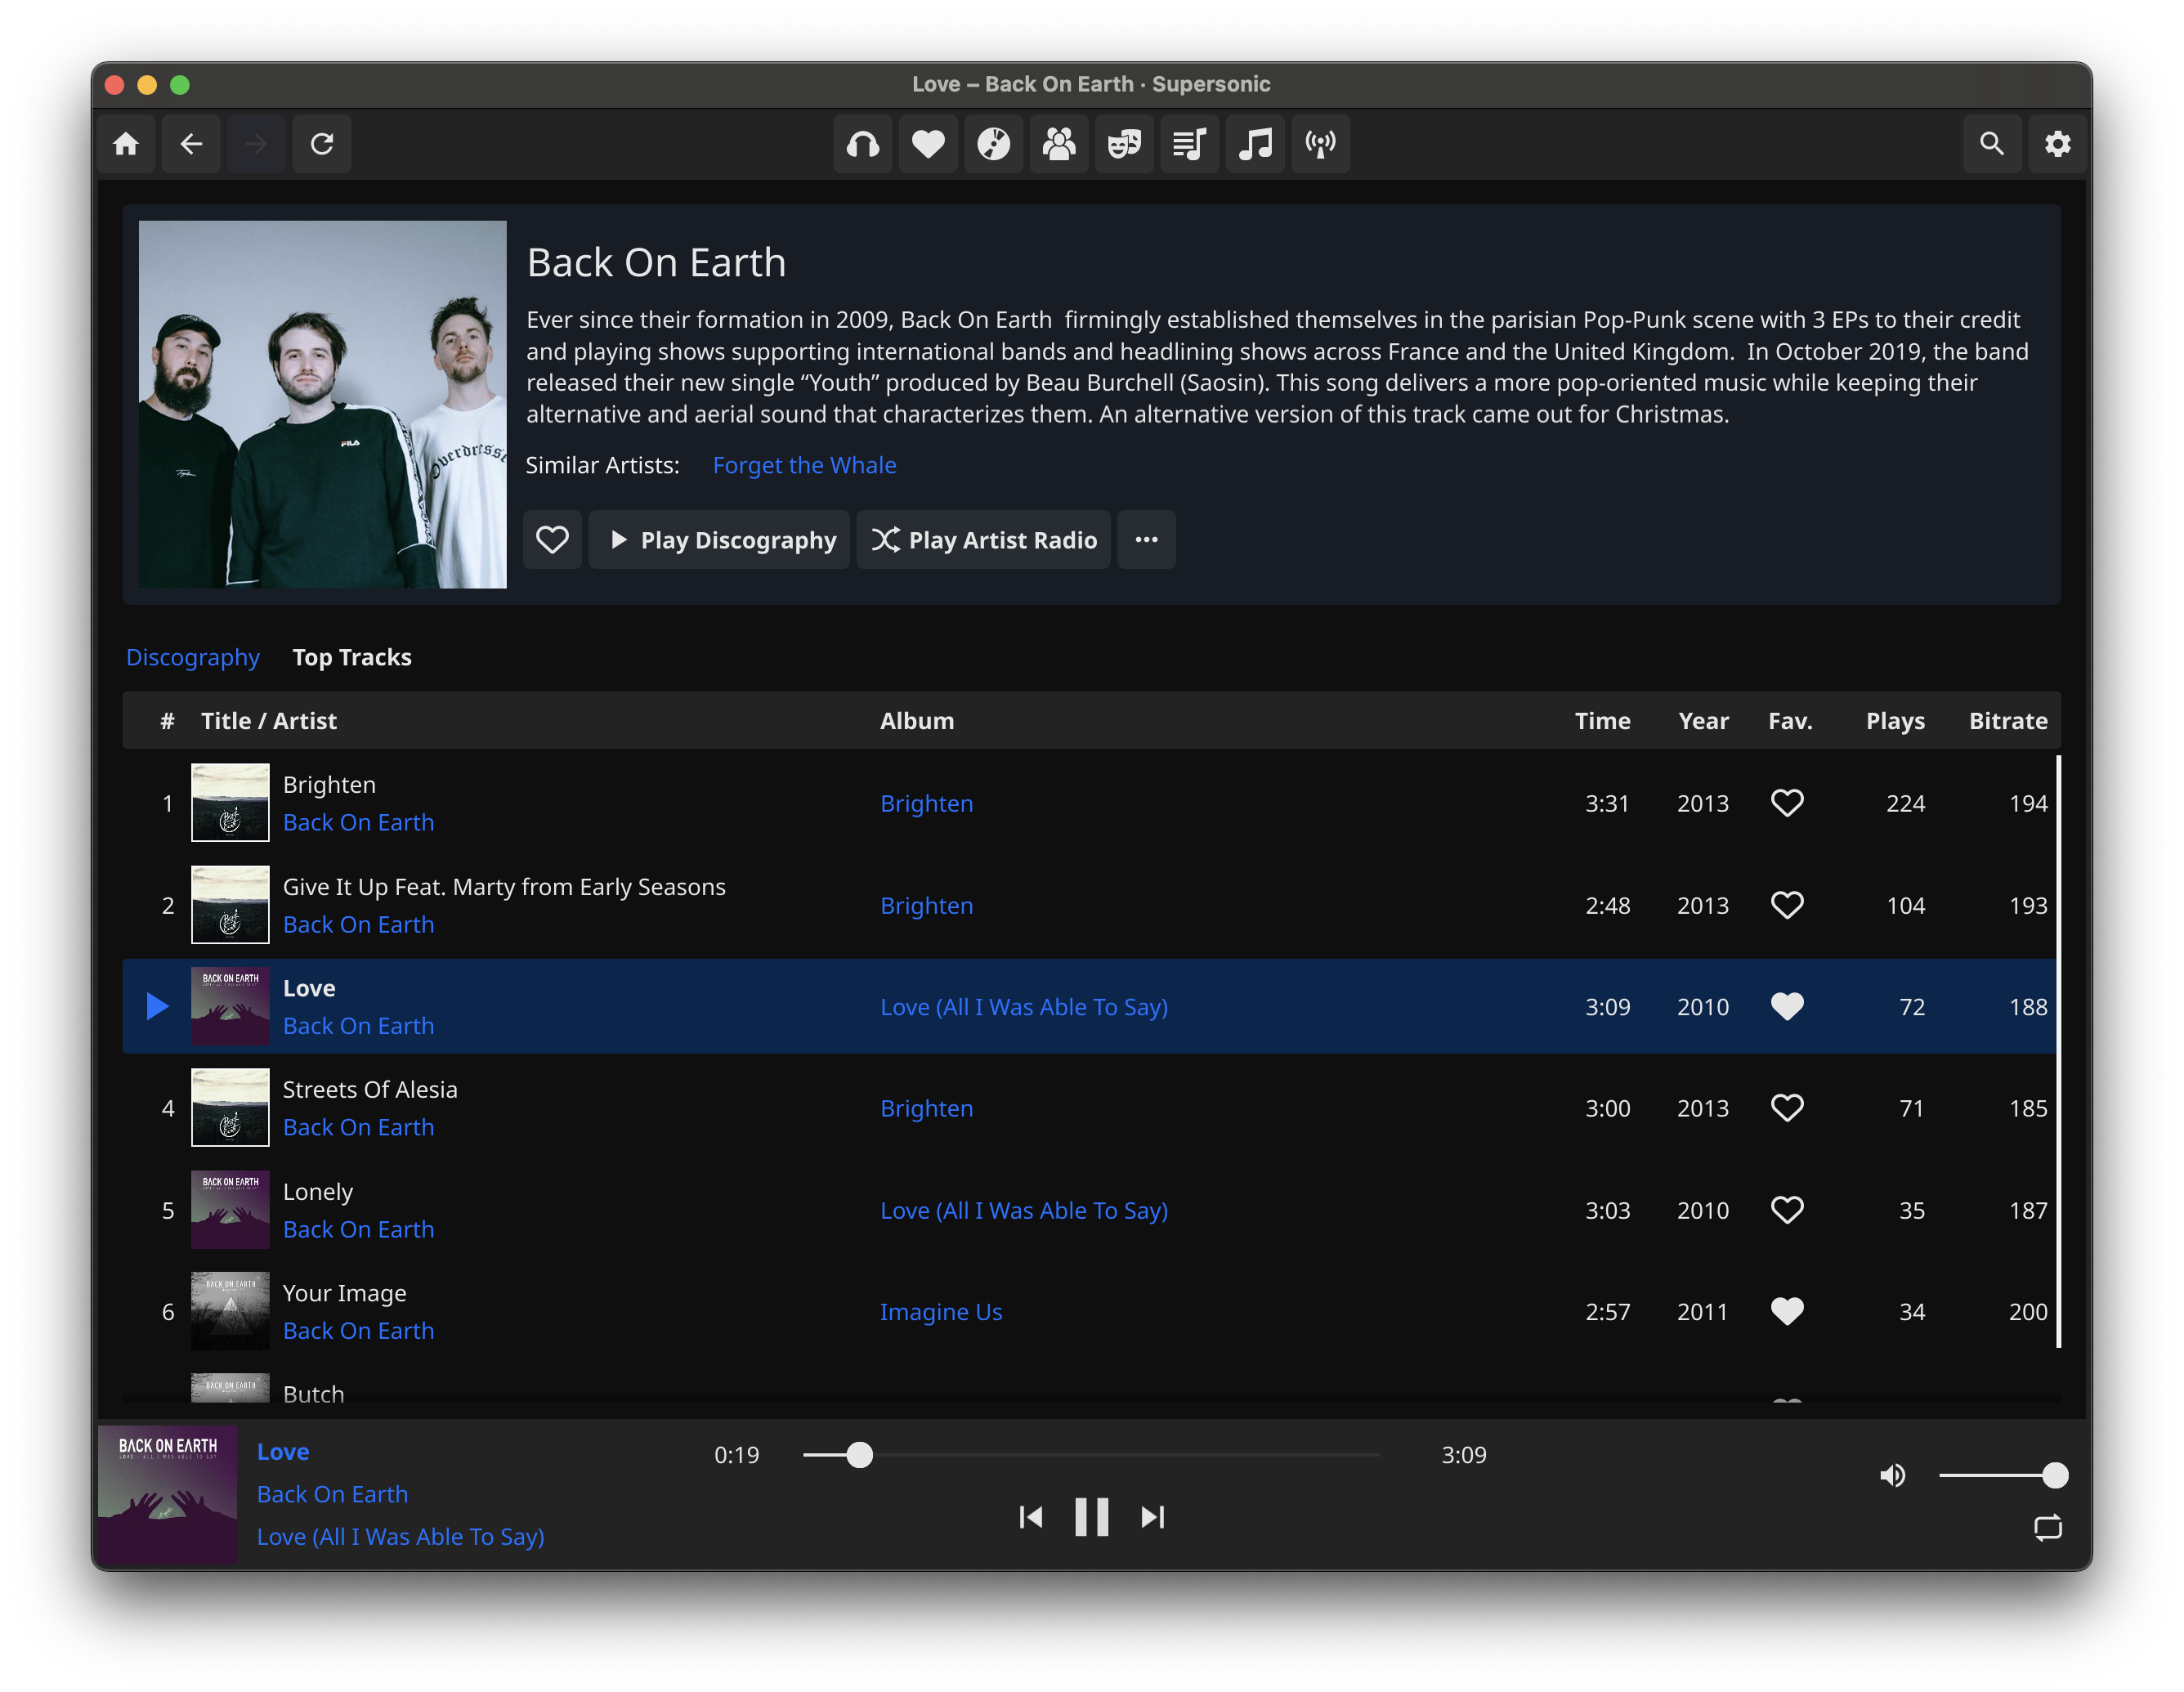Sort by the Title / Artist column

[268, 720]
